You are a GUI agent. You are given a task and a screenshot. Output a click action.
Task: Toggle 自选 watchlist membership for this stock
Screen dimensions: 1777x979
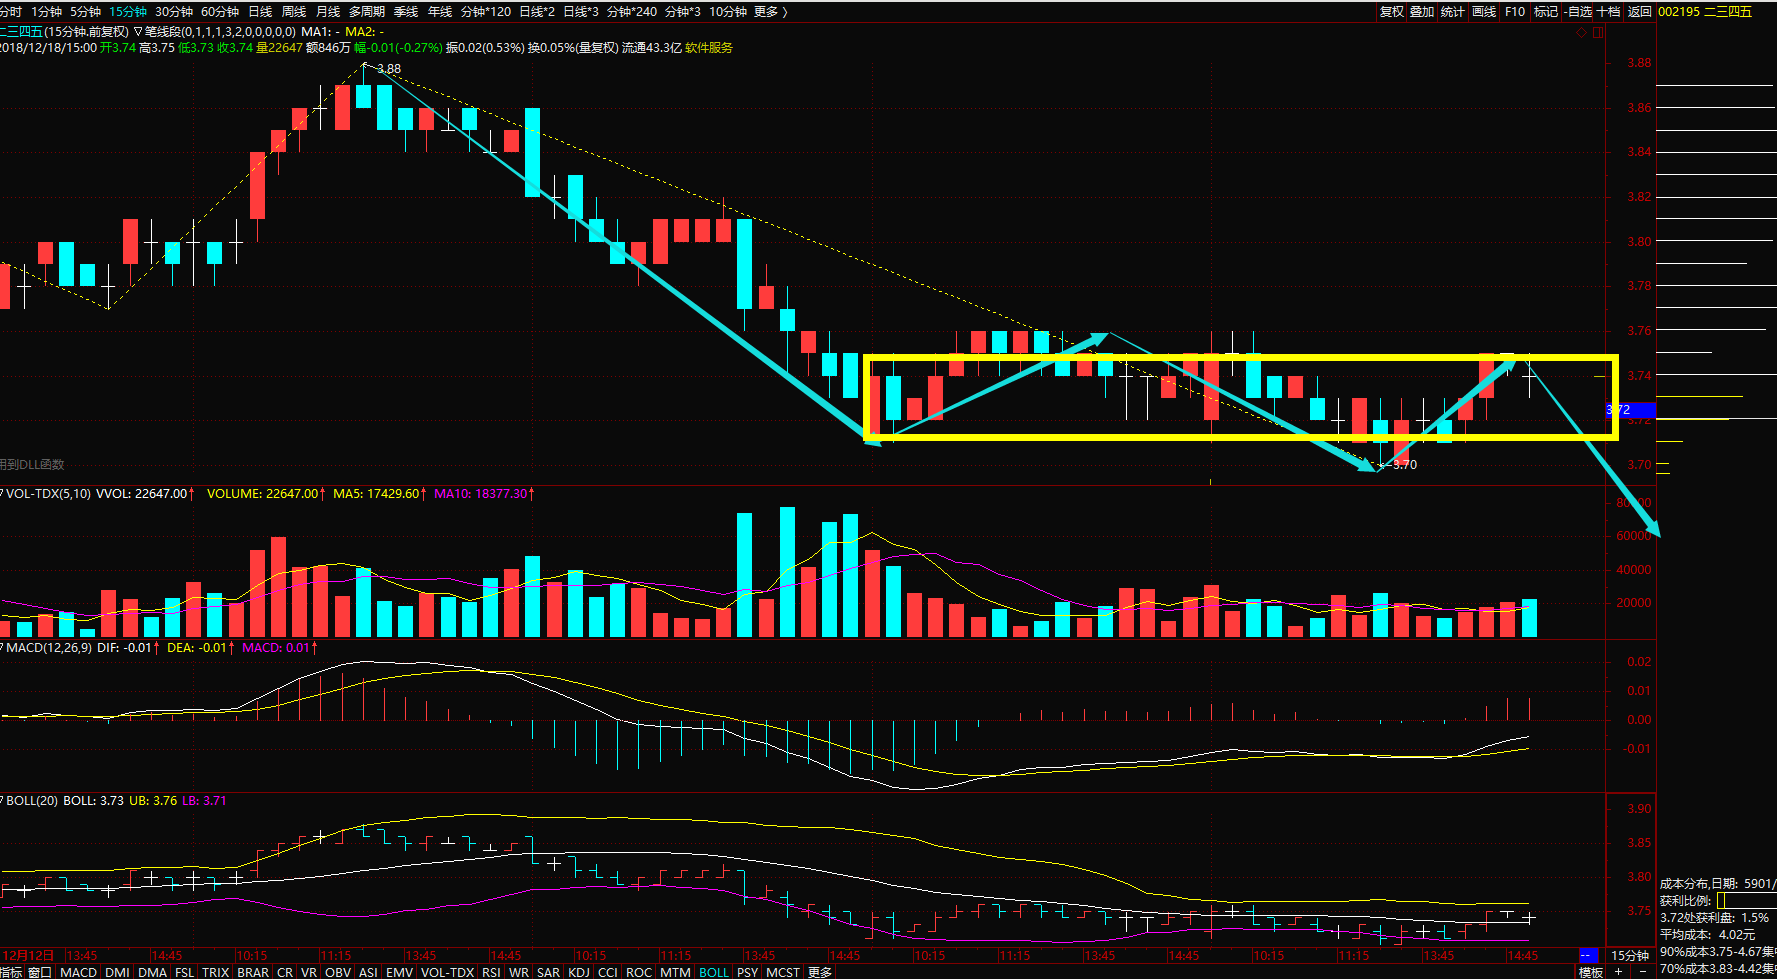pyautogui.click(x=1578, y=12)
